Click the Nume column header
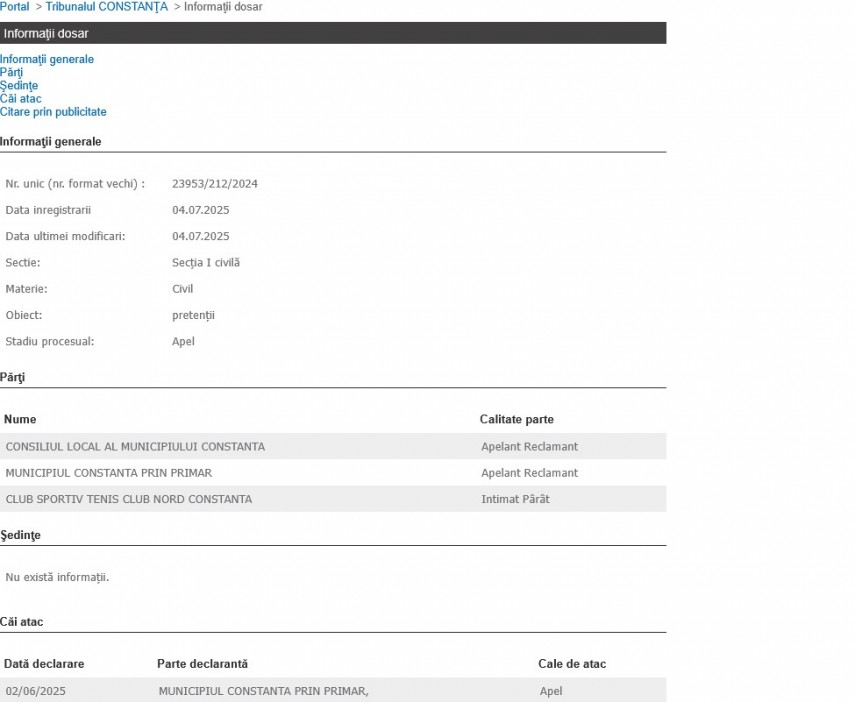 click(x=20, y=419)
